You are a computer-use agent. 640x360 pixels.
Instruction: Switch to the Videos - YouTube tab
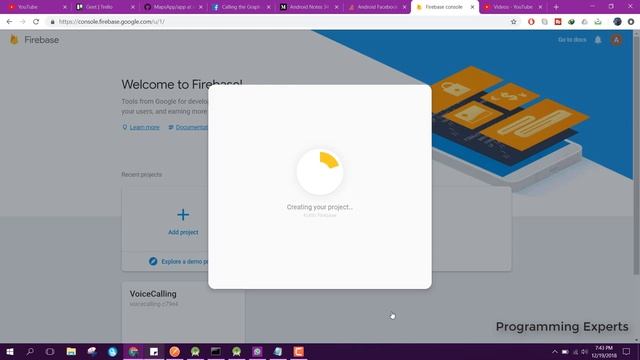click(512, 7)
